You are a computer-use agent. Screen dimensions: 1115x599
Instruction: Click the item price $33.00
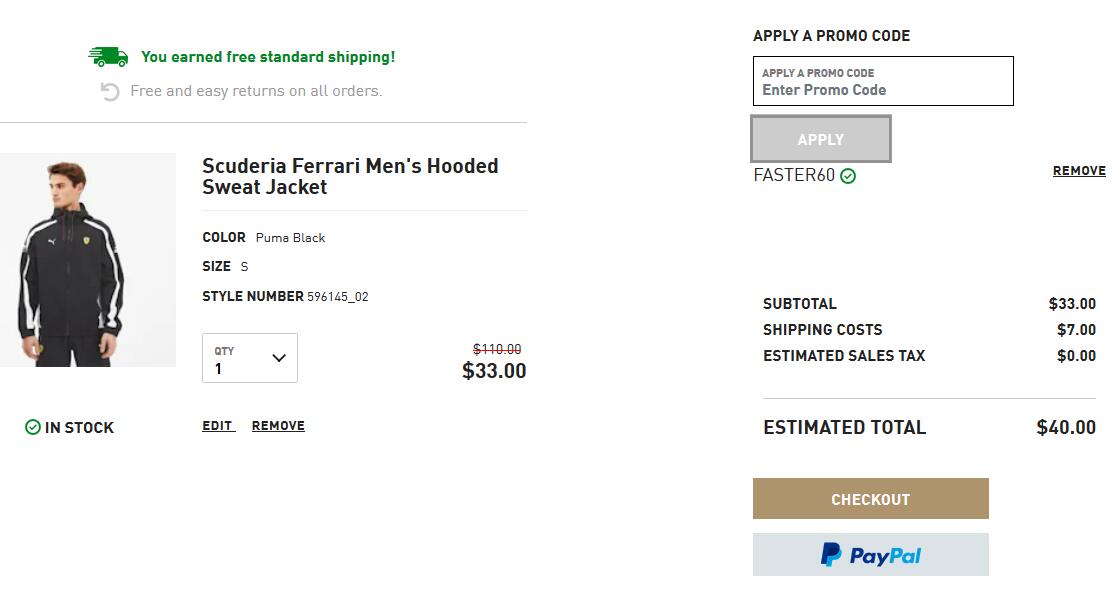[x=494, y=371]
